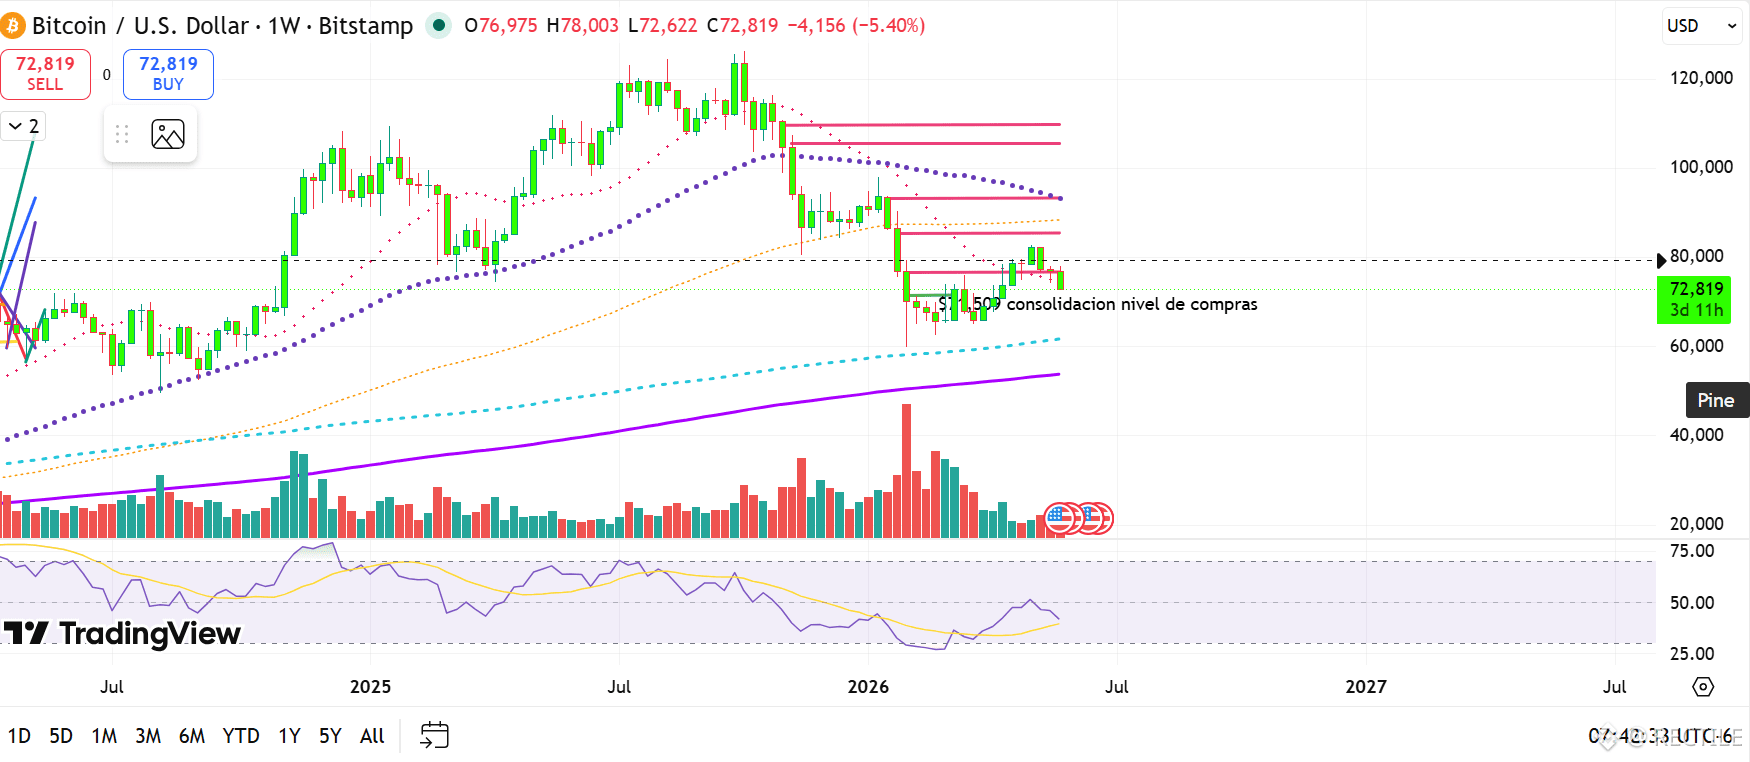Click the image icon on the floating toolbar
Viewport: 1750px width, 762px height.
pyautogui.click(x=168, y=134)
